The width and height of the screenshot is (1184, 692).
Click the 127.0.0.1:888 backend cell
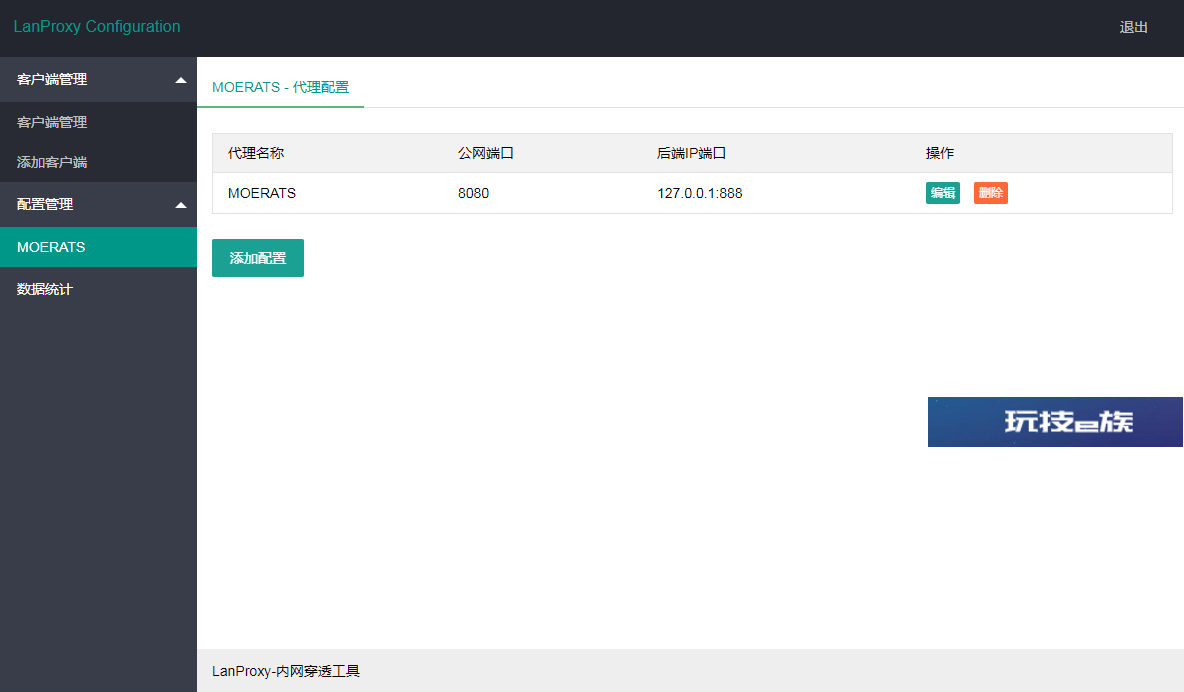click(700, 193)
